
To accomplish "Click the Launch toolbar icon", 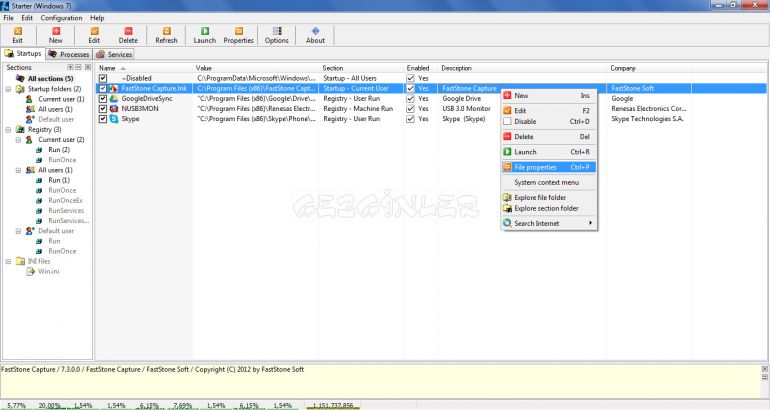I will pyautogui.click(x=205, y=31).
